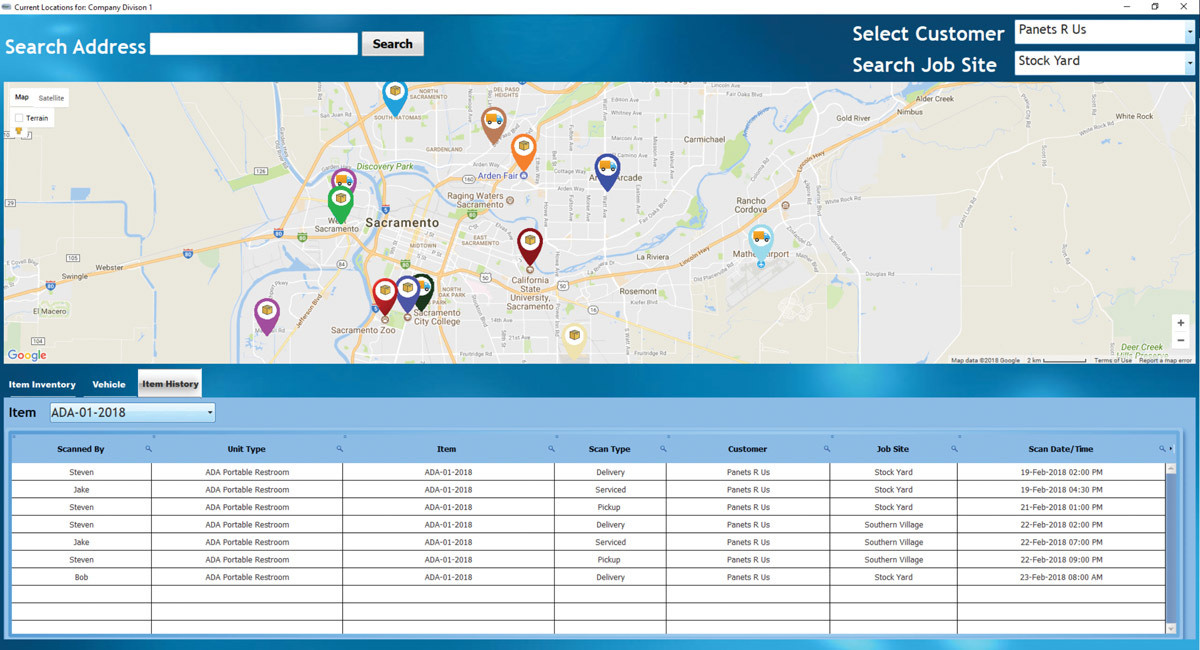Click the filter icon in Job Site column header
The height and width of the screenshot is (650, 1200).
pos(954,449)
